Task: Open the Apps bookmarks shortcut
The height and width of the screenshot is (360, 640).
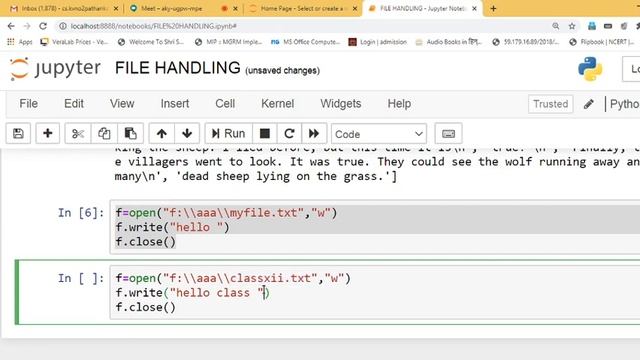Action: [x=20, y=42]
